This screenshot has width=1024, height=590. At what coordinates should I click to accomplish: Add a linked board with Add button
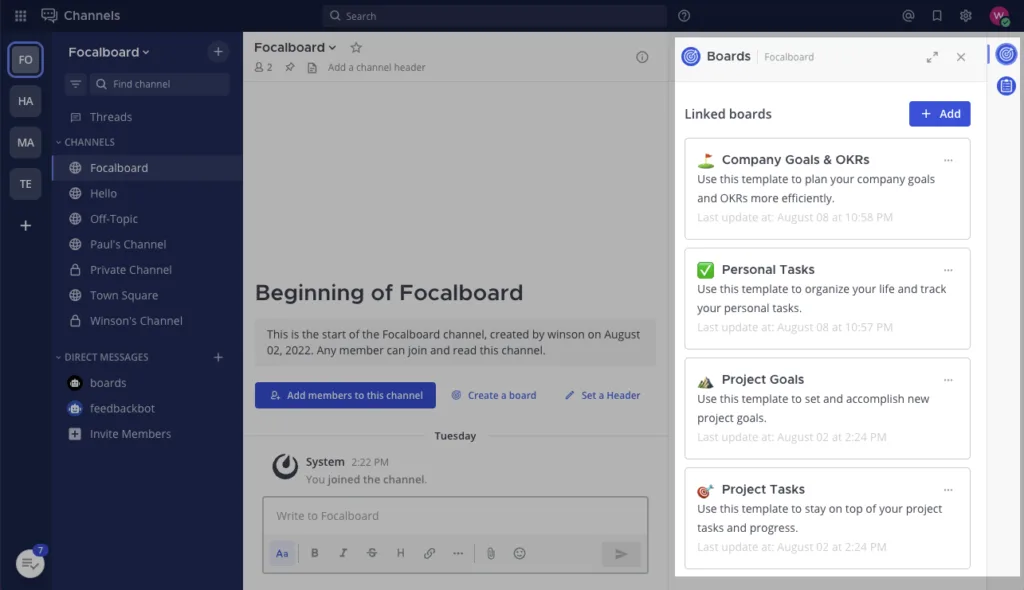click(939, 114)
